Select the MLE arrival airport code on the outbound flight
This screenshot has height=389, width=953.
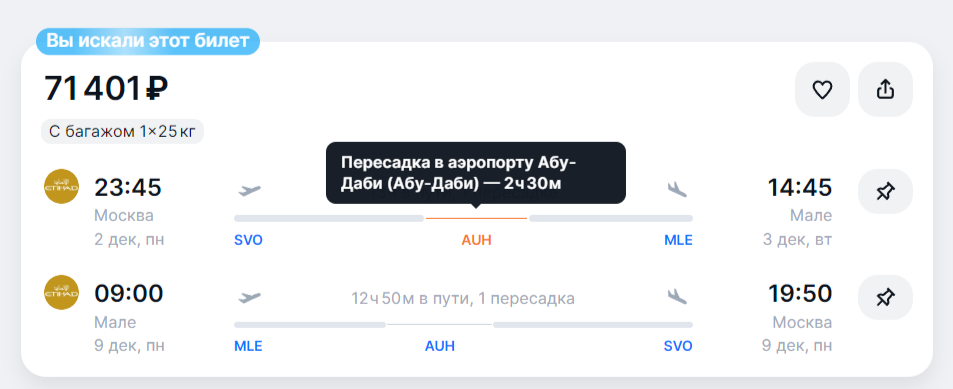tap(678, 240)
